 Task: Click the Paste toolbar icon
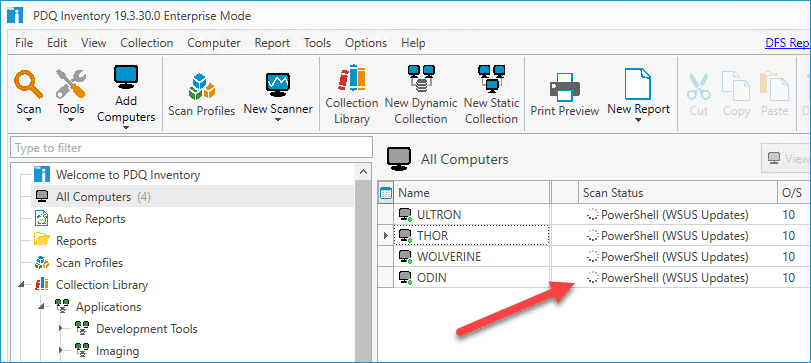774,86
